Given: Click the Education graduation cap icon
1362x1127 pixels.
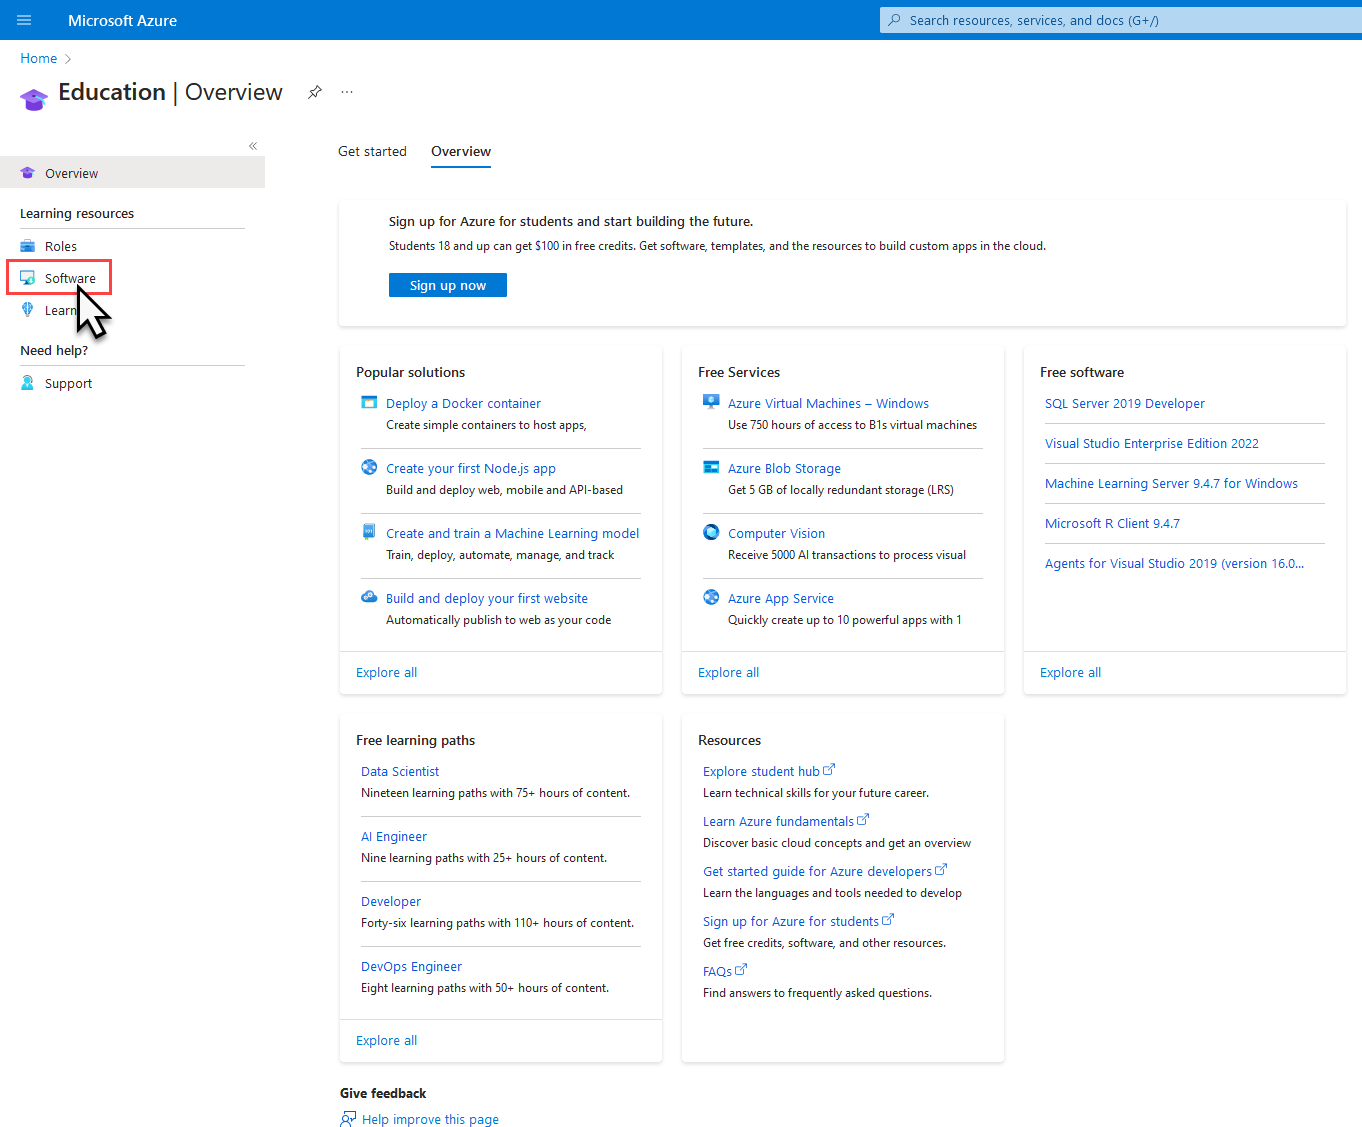Looking at the screenshot, I should (34, 99).
